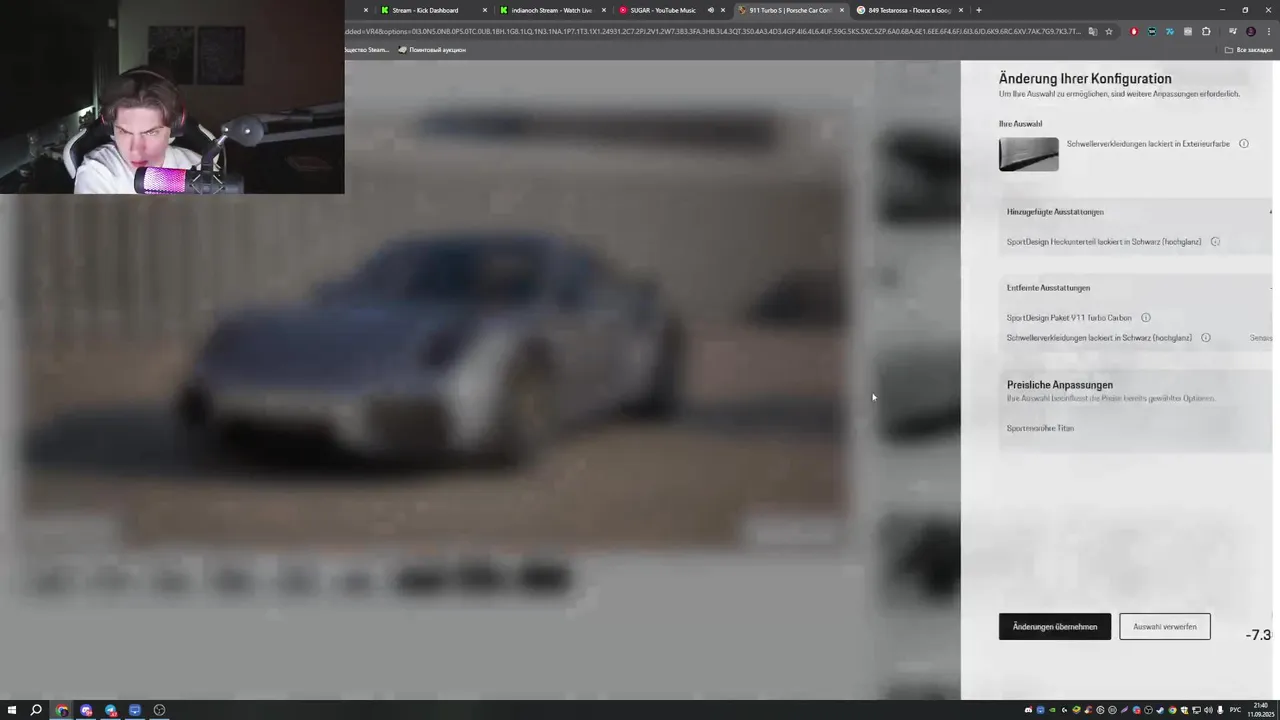Screen dimensions: 1280x720
Task: Click the Sportendrohre Titan text
Action: [x=1040, y=428]
